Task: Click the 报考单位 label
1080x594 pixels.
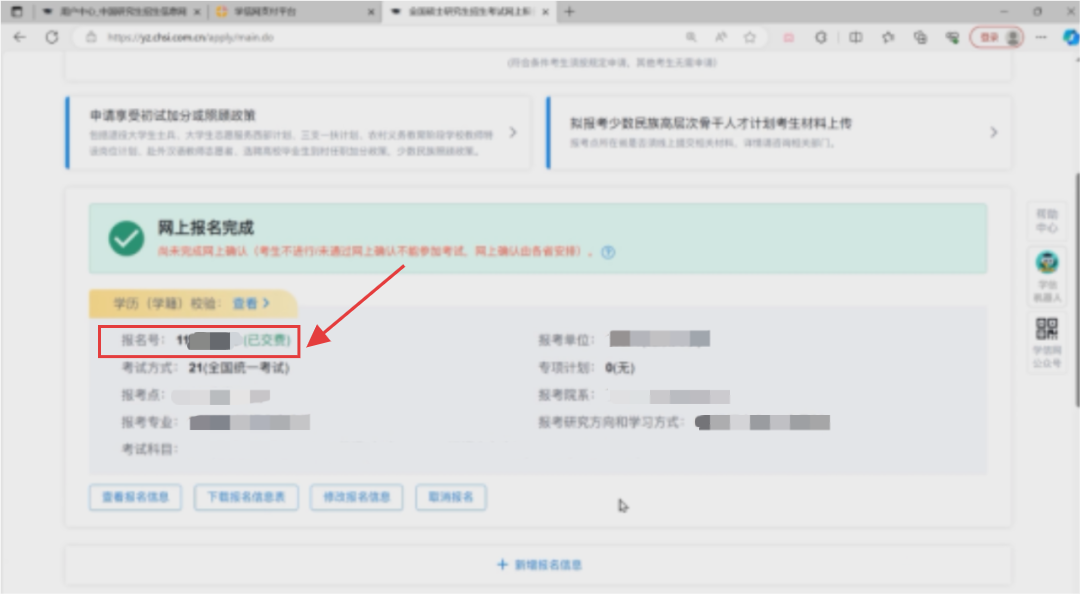Action: (566, 340)
